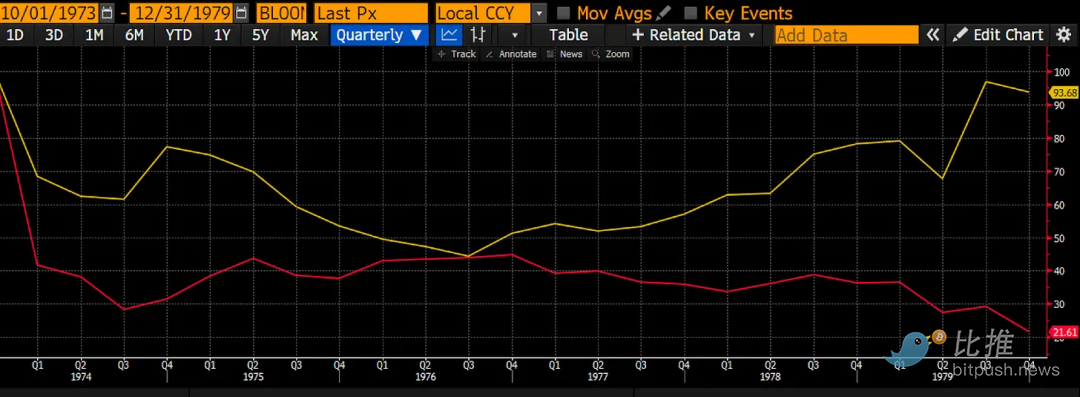Open chart settings gear icon

pyautogui.click(x=1062, y=34)
